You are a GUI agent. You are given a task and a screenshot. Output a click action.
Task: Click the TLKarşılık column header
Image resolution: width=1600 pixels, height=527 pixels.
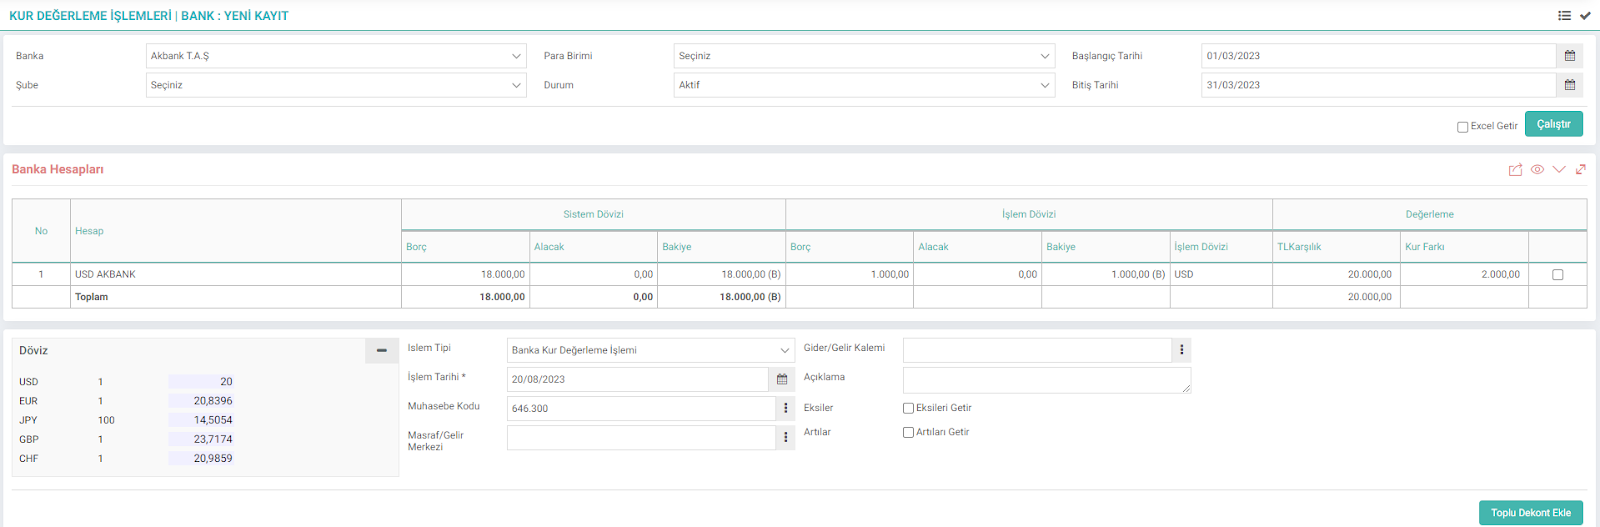point(1336,247)
